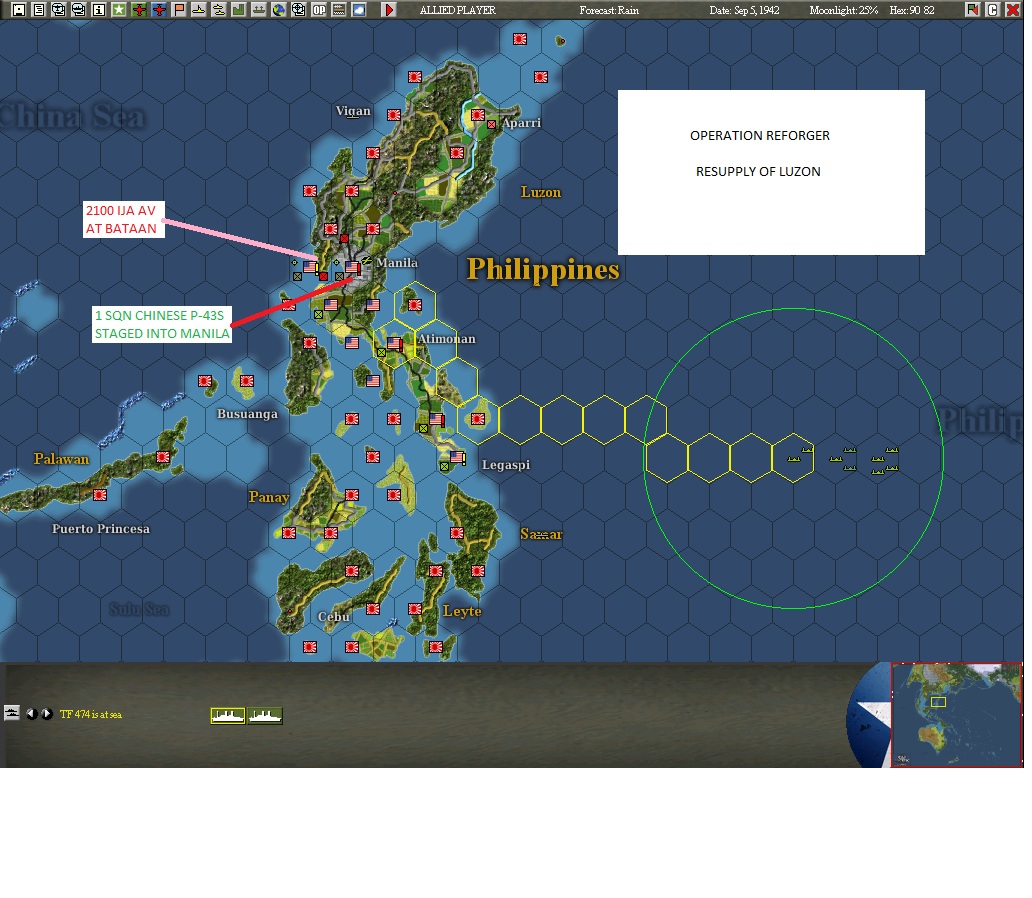The image size is (1032, 898).
Task: Click the Legaspi base label
Action: click(505, 465)
